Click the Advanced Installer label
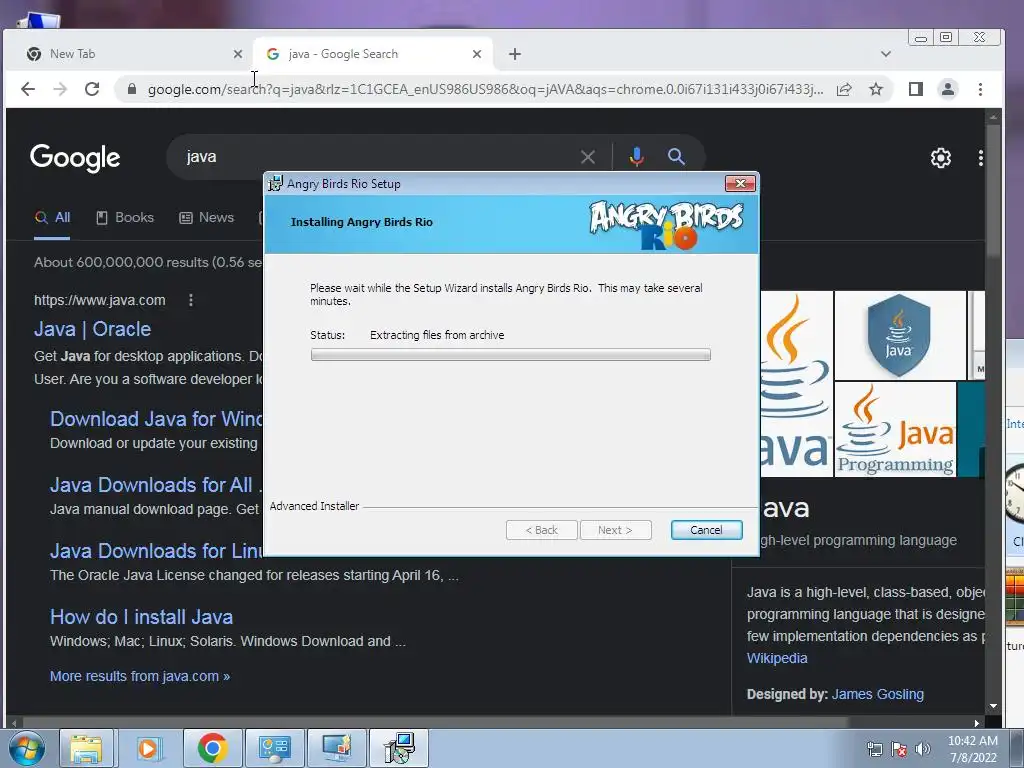1024x768 pixels. click(314, 506)
